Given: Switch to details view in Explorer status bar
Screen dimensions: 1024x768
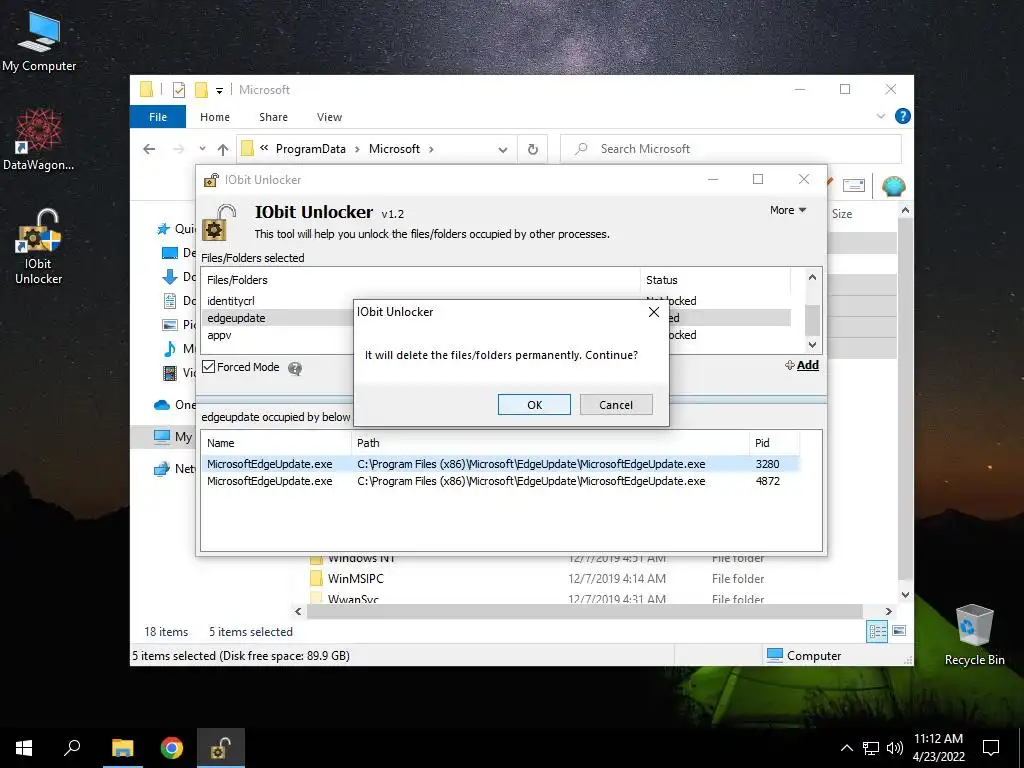Looking at the screenshot, I should (x=877, y=631).
